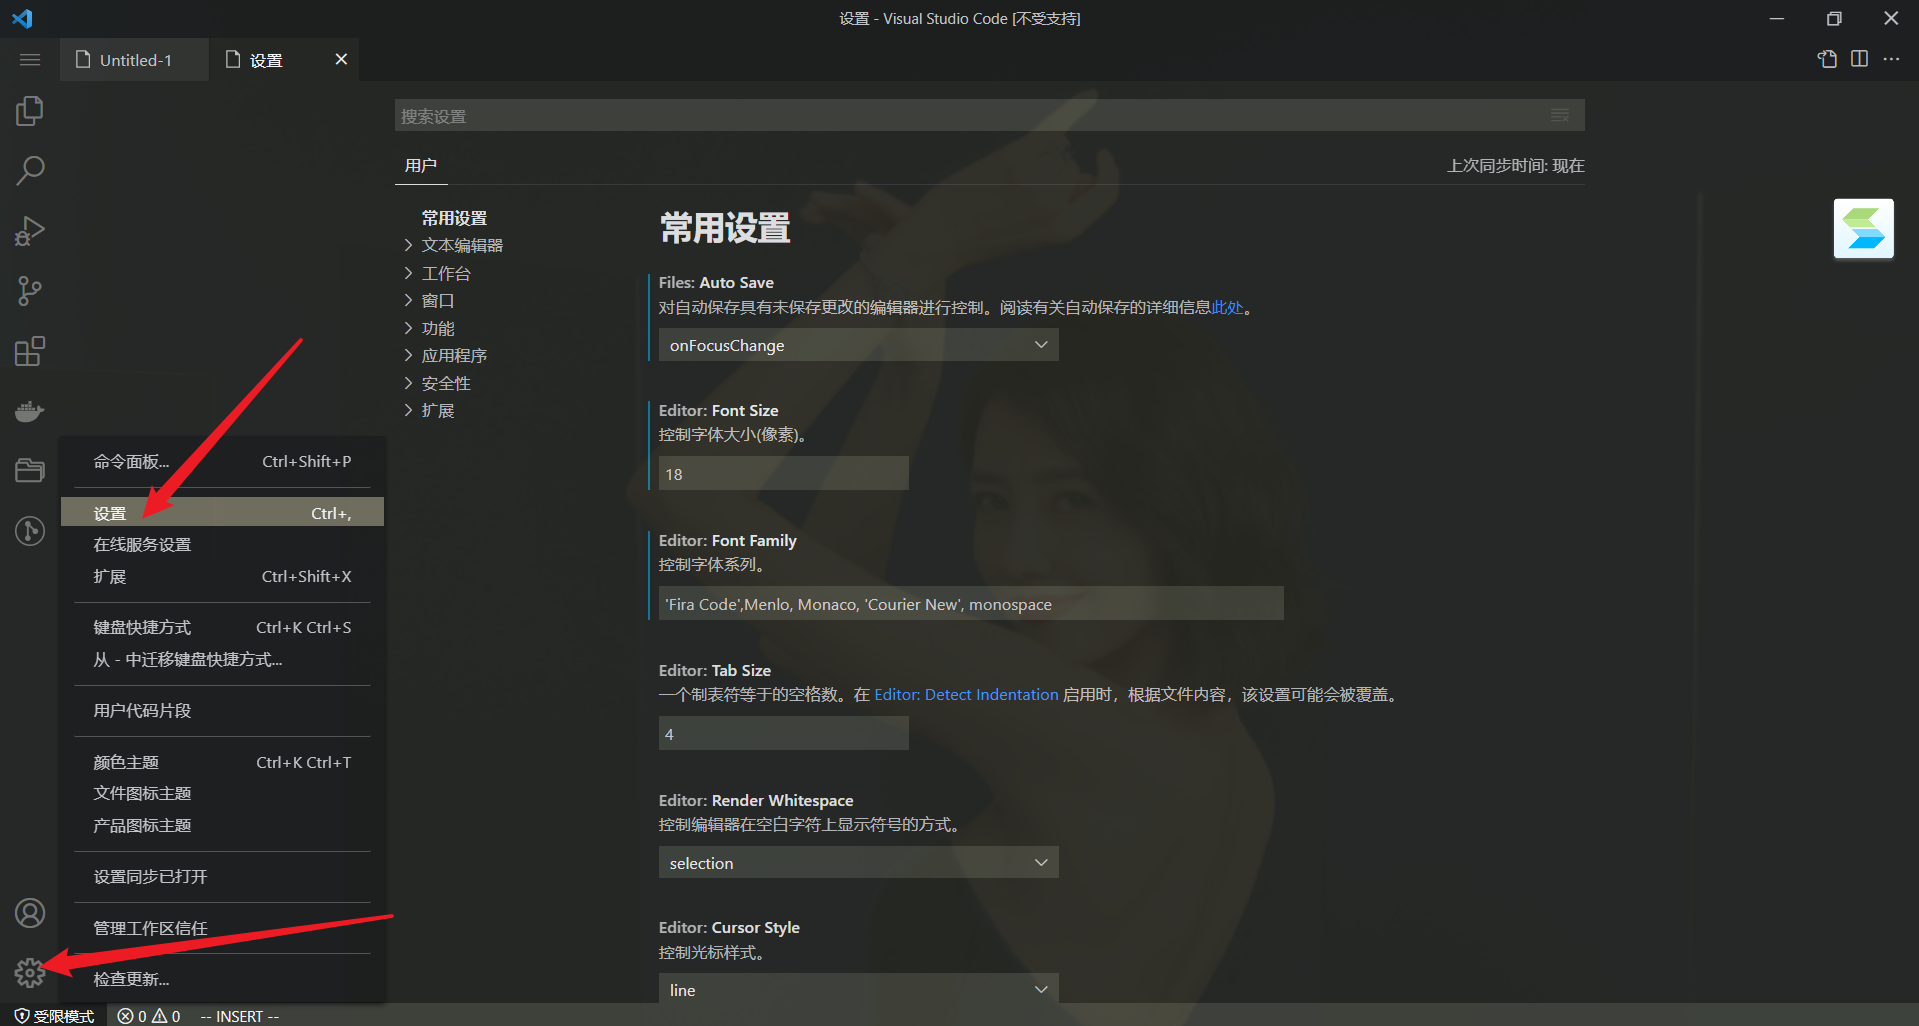This screenshot has height=1026, width=1919.
Task: Expand the 应用程序 settings category
Action: click(x=446, y=355)
